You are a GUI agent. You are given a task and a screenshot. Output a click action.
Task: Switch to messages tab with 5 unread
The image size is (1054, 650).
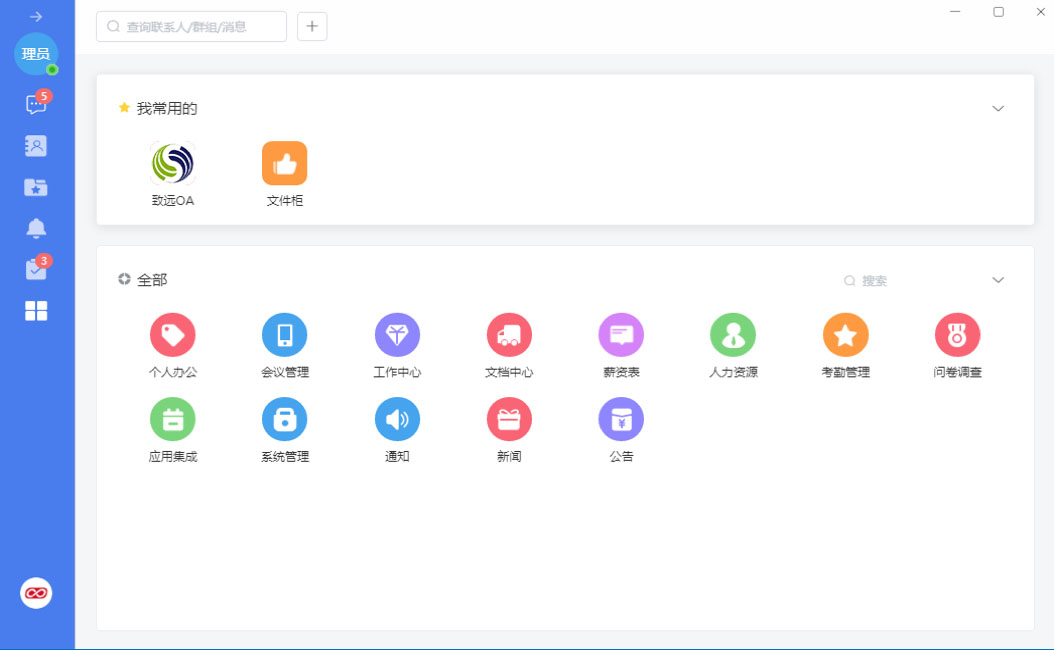(36, 105)
